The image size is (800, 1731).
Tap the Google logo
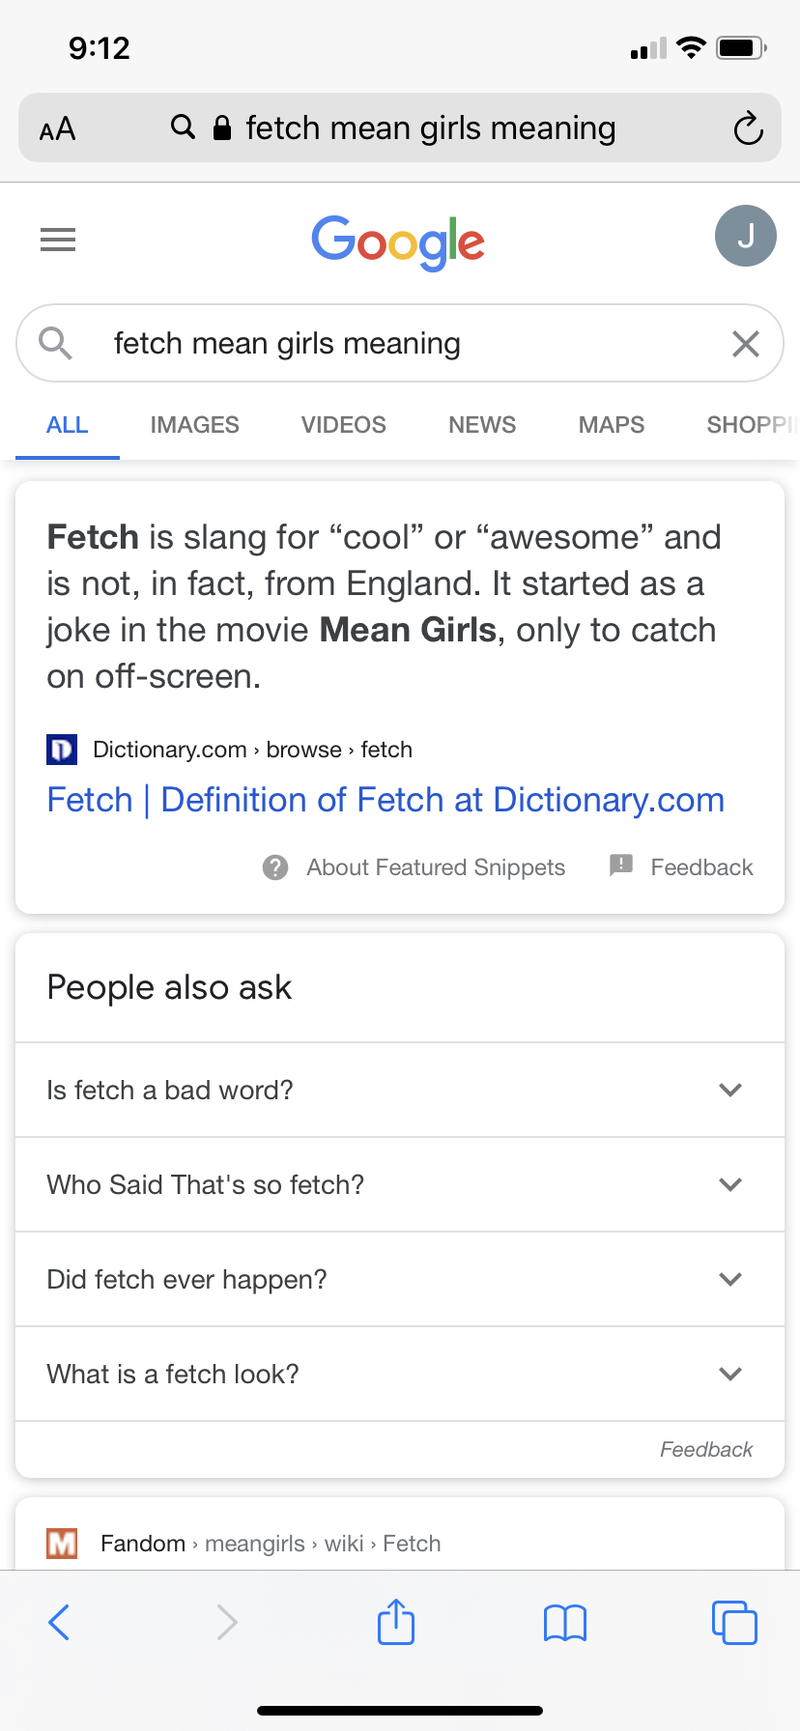click(x=398, y=242)
